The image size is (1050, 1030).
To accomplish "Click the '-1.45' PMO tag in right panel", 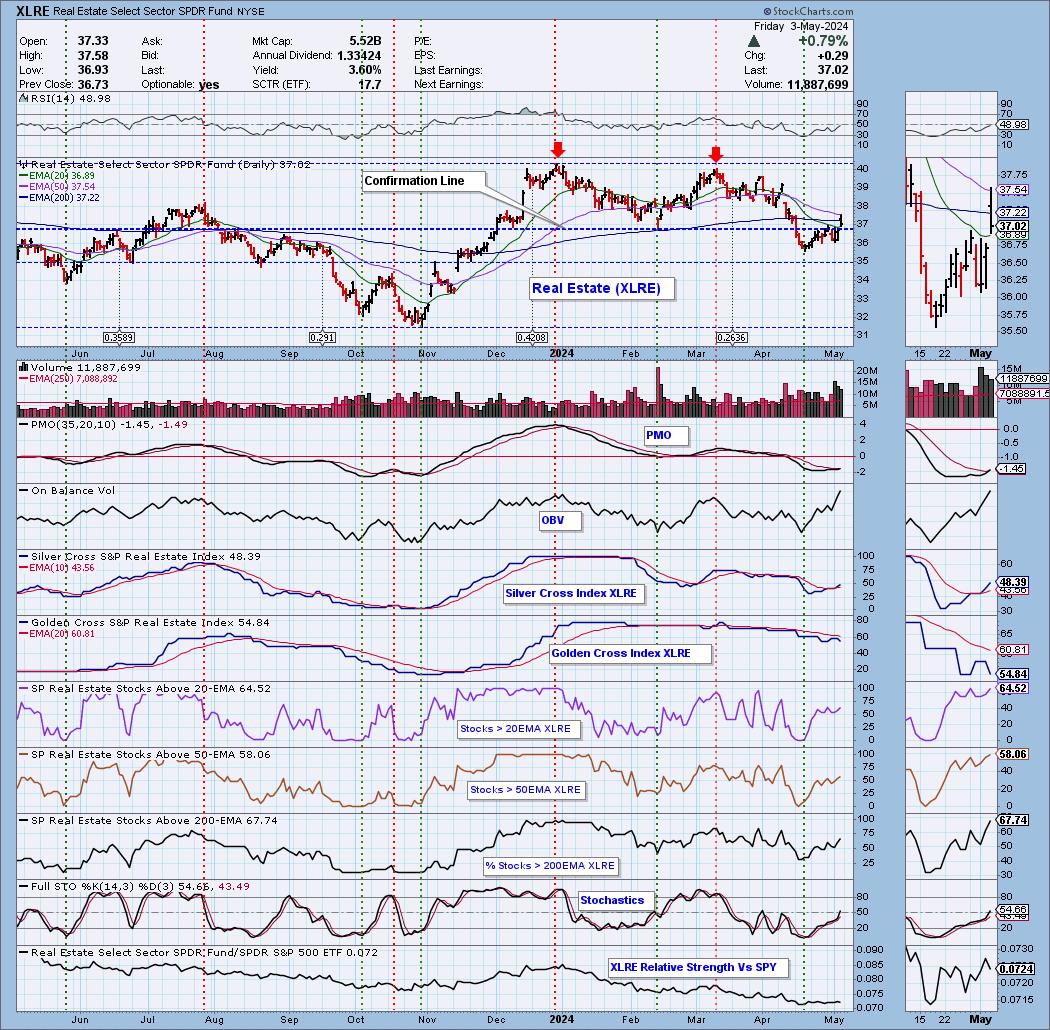I will [x=1012, y=469].
